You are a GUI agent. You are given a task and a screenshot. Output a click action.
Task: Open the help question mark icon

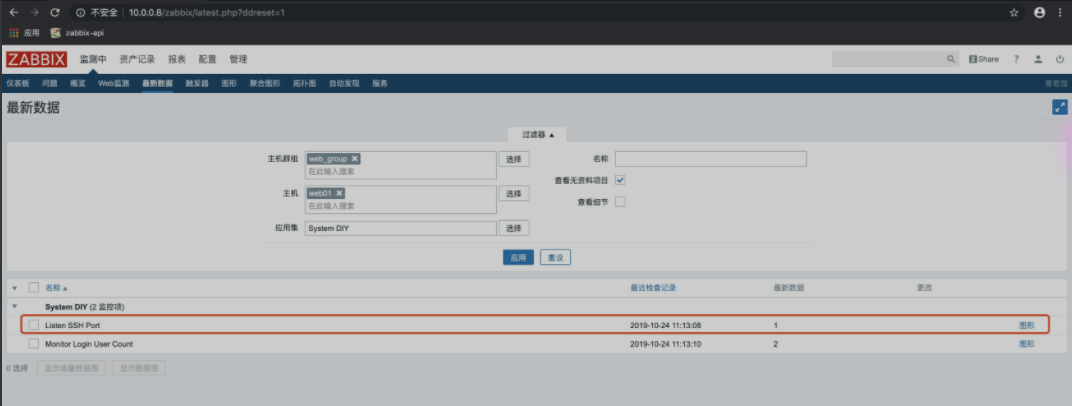pyautogui.click(x=1017, y=59)
